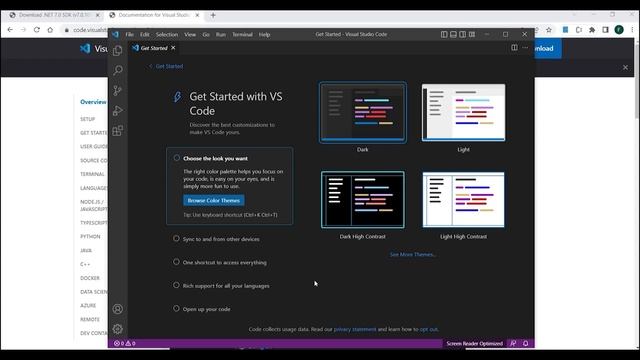Screen dimensions: 640x360
Task: Open the privacy statement link
Action: point(355,329)
